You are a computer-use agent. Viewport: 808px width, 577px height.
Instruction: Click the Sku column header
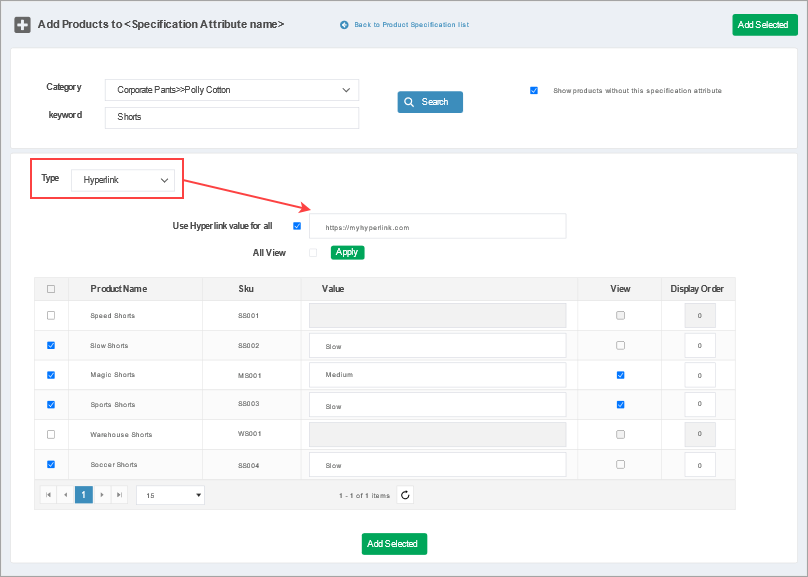click(246, 289)
